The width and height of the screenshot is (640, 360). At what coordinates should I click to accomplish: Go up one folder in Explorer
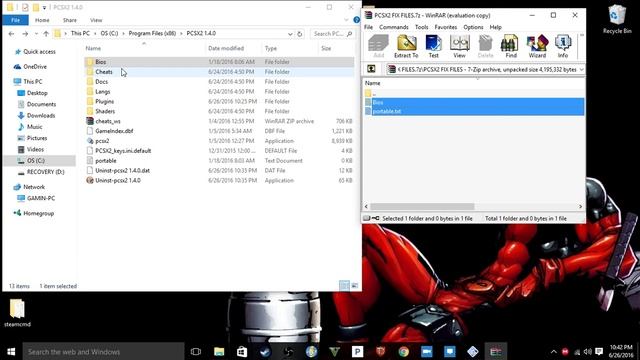[x=46, y=34]
